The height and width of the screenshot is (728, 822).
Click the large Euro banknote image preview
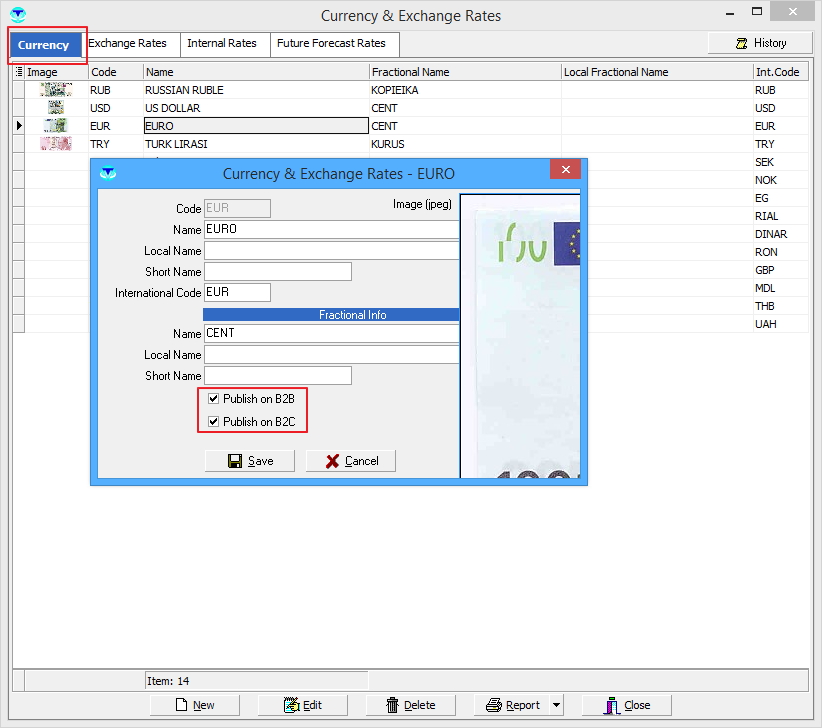[520, 335]
